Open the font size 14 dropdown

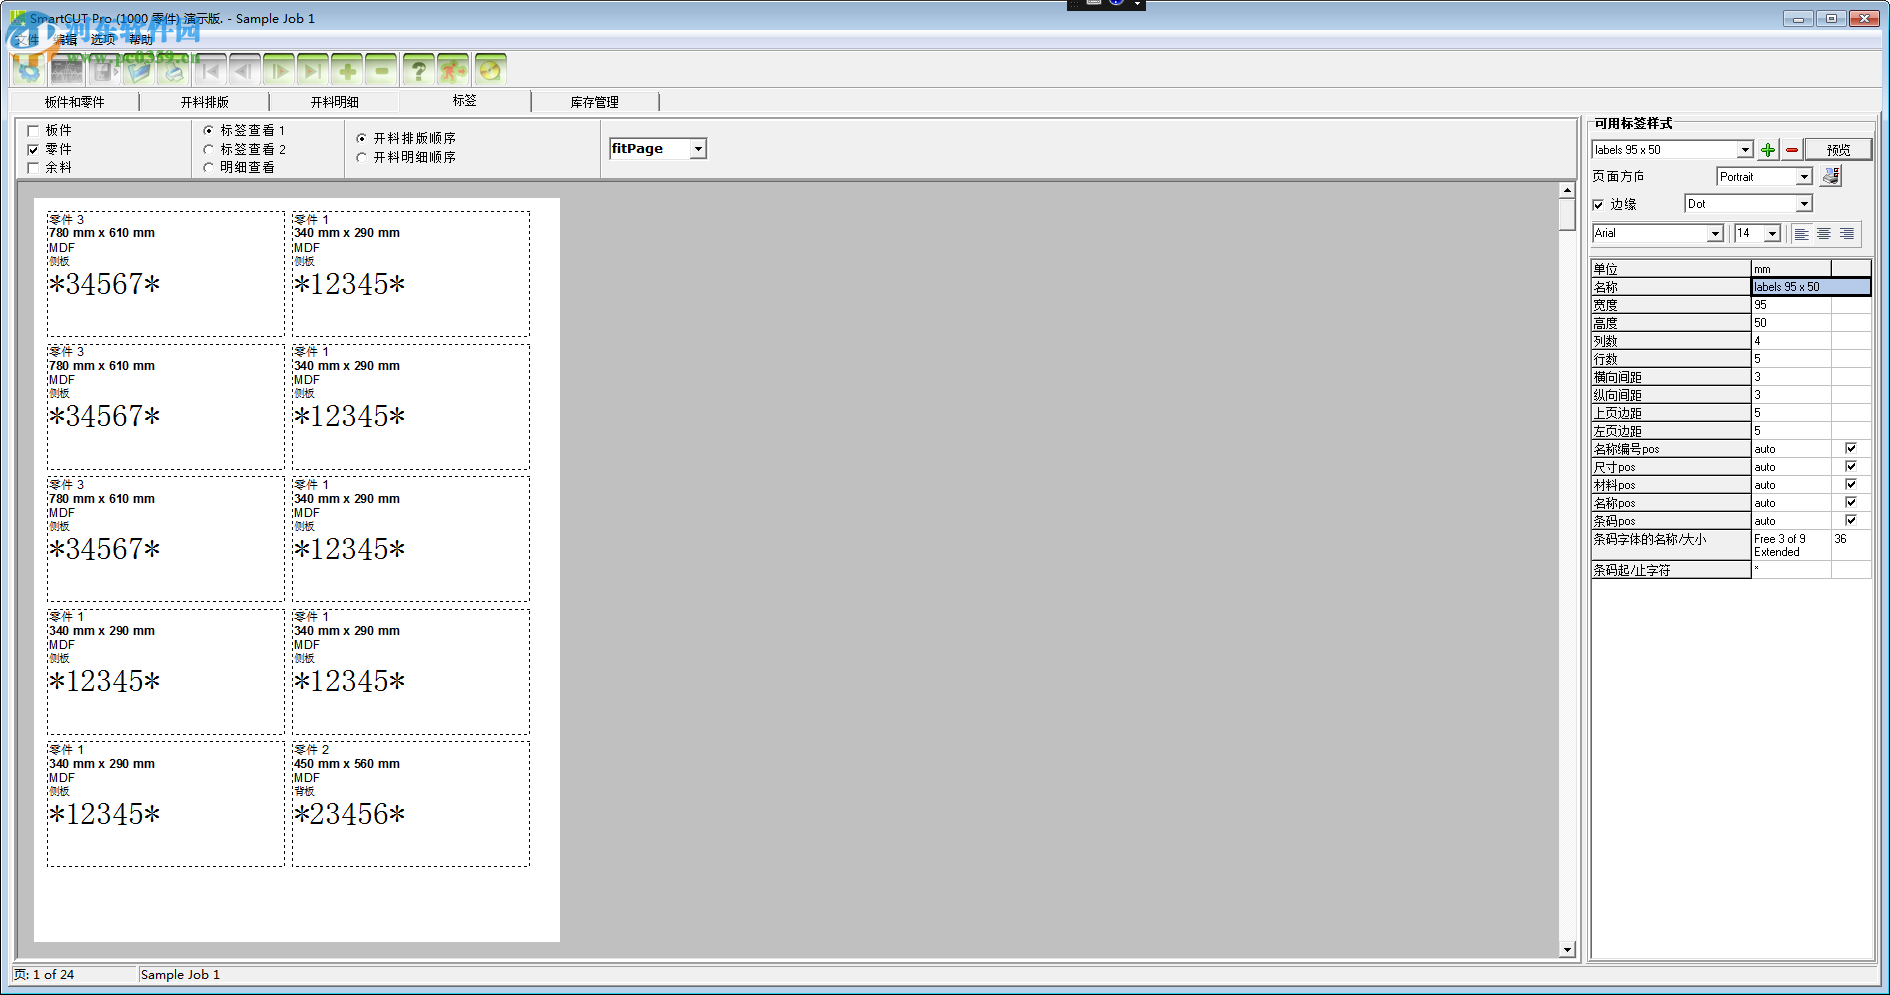[1773, 233]
